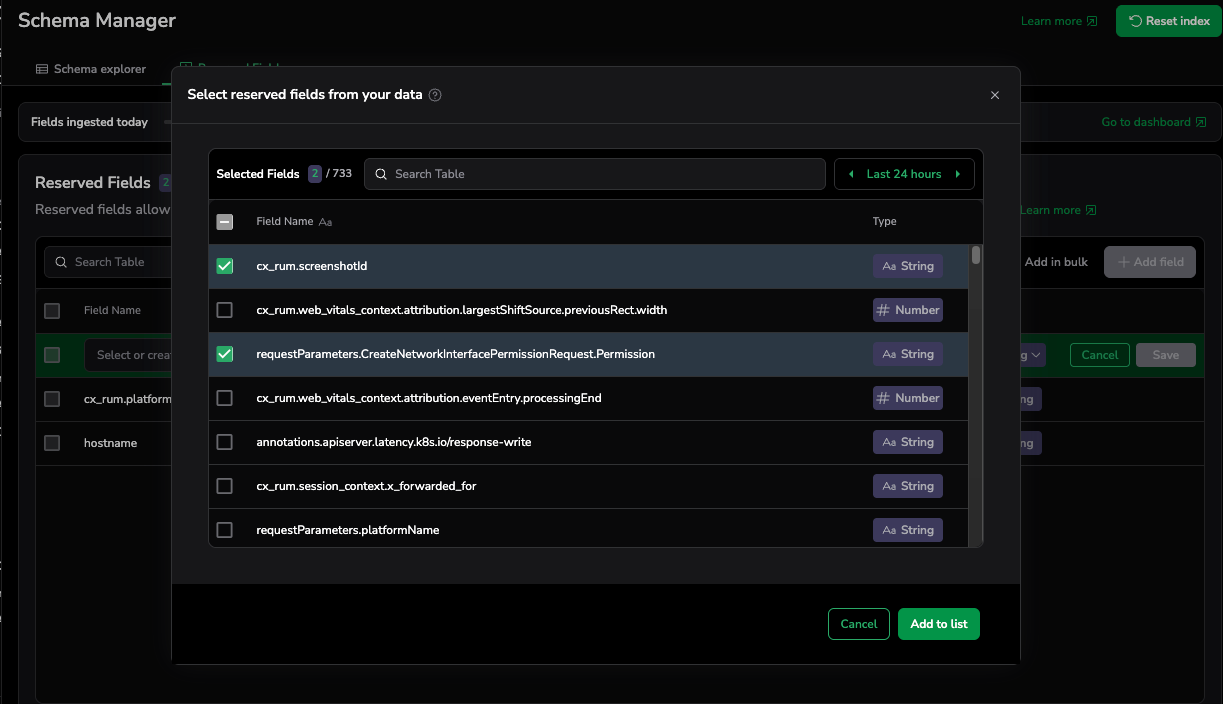1223x704 pixels.
Task: Switch to the Schema explorer tab
Action: [91, 69]
